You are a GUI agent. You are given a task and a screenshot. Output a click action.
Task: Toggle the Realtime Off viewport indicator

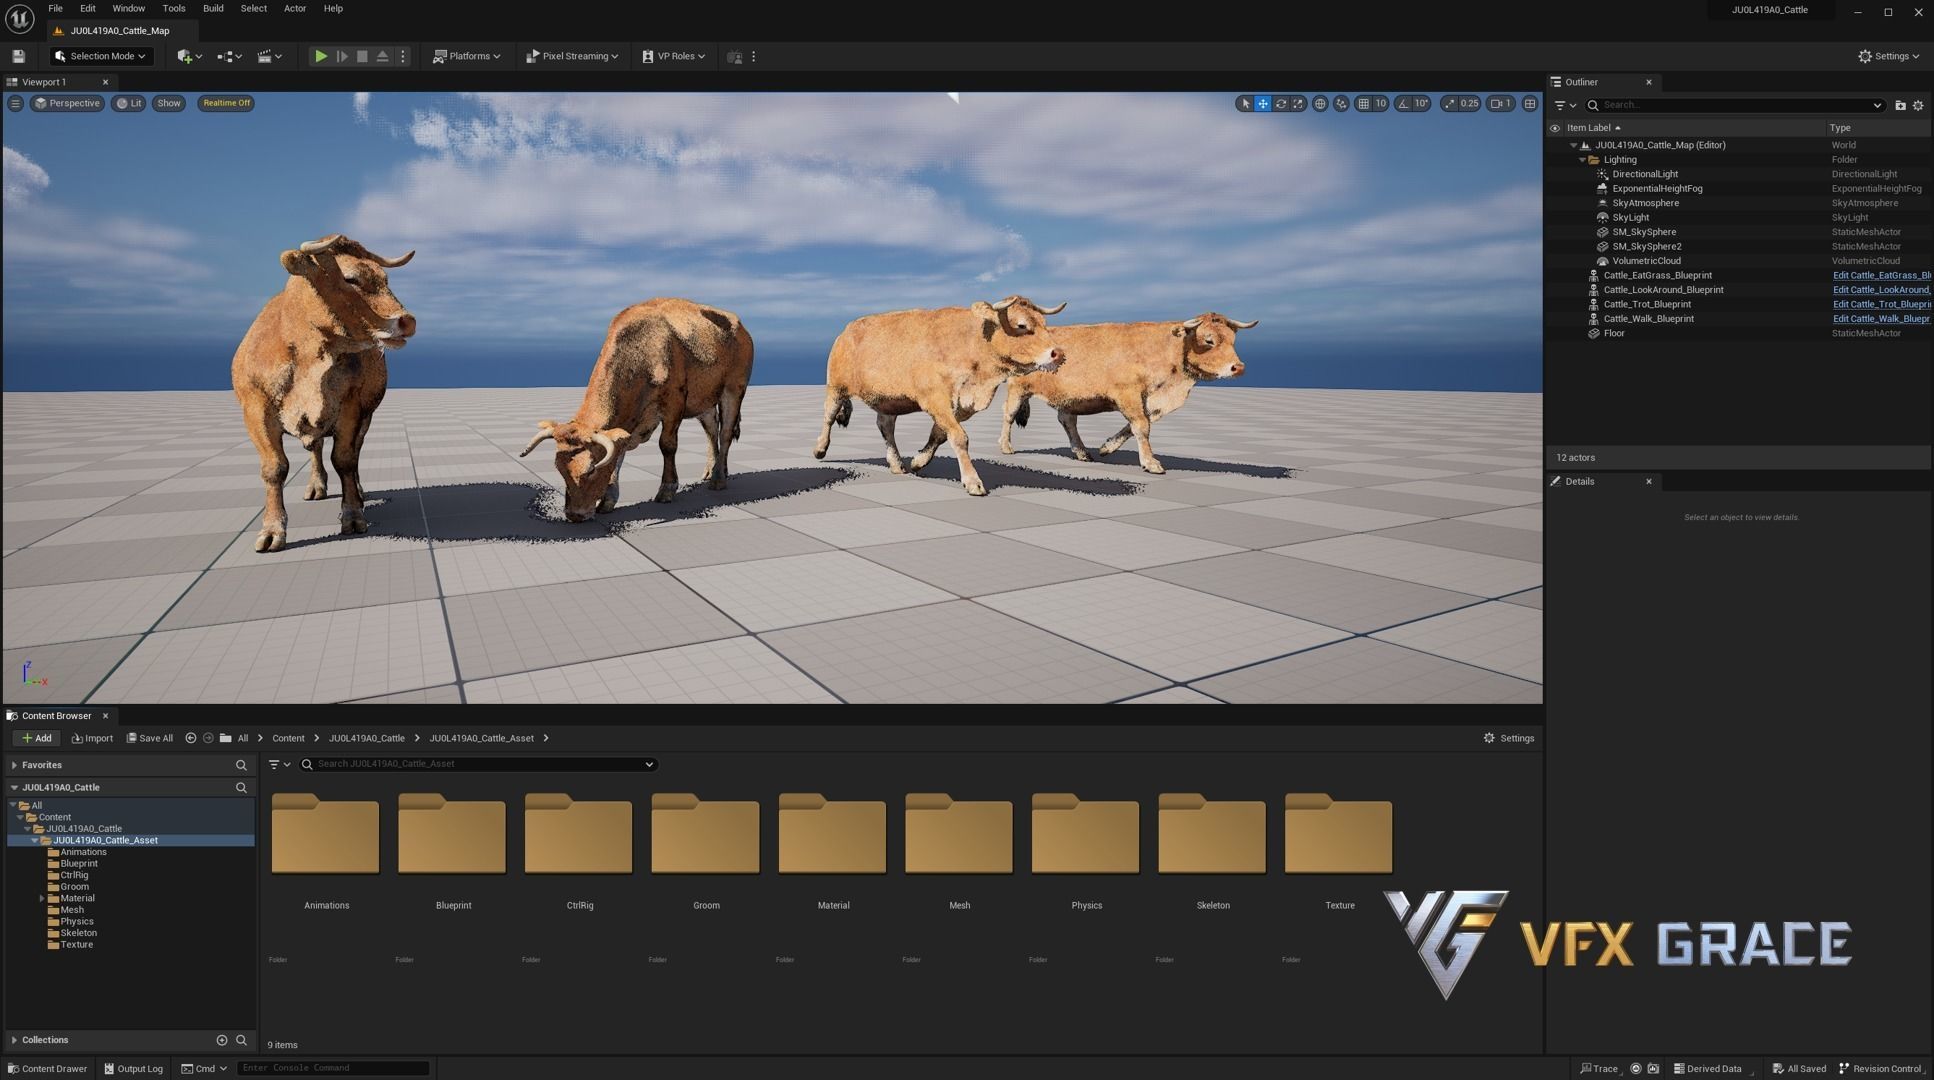point(226,103)
